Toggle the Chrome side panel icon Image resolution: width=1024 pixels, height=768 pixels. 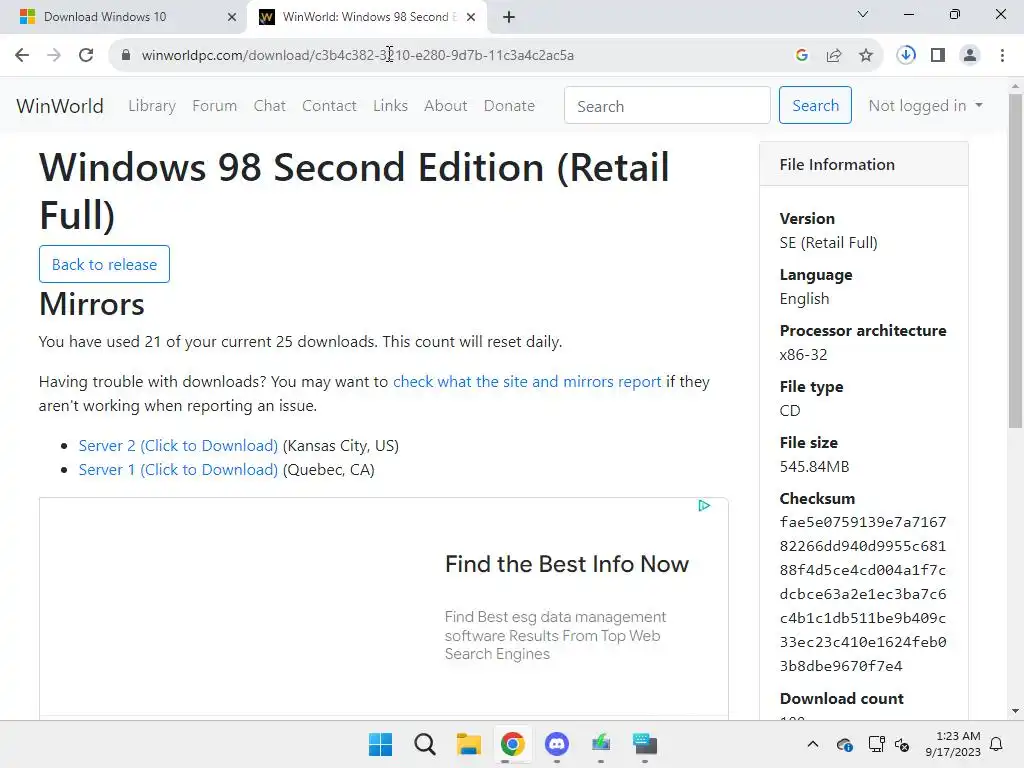pos(938,55)
